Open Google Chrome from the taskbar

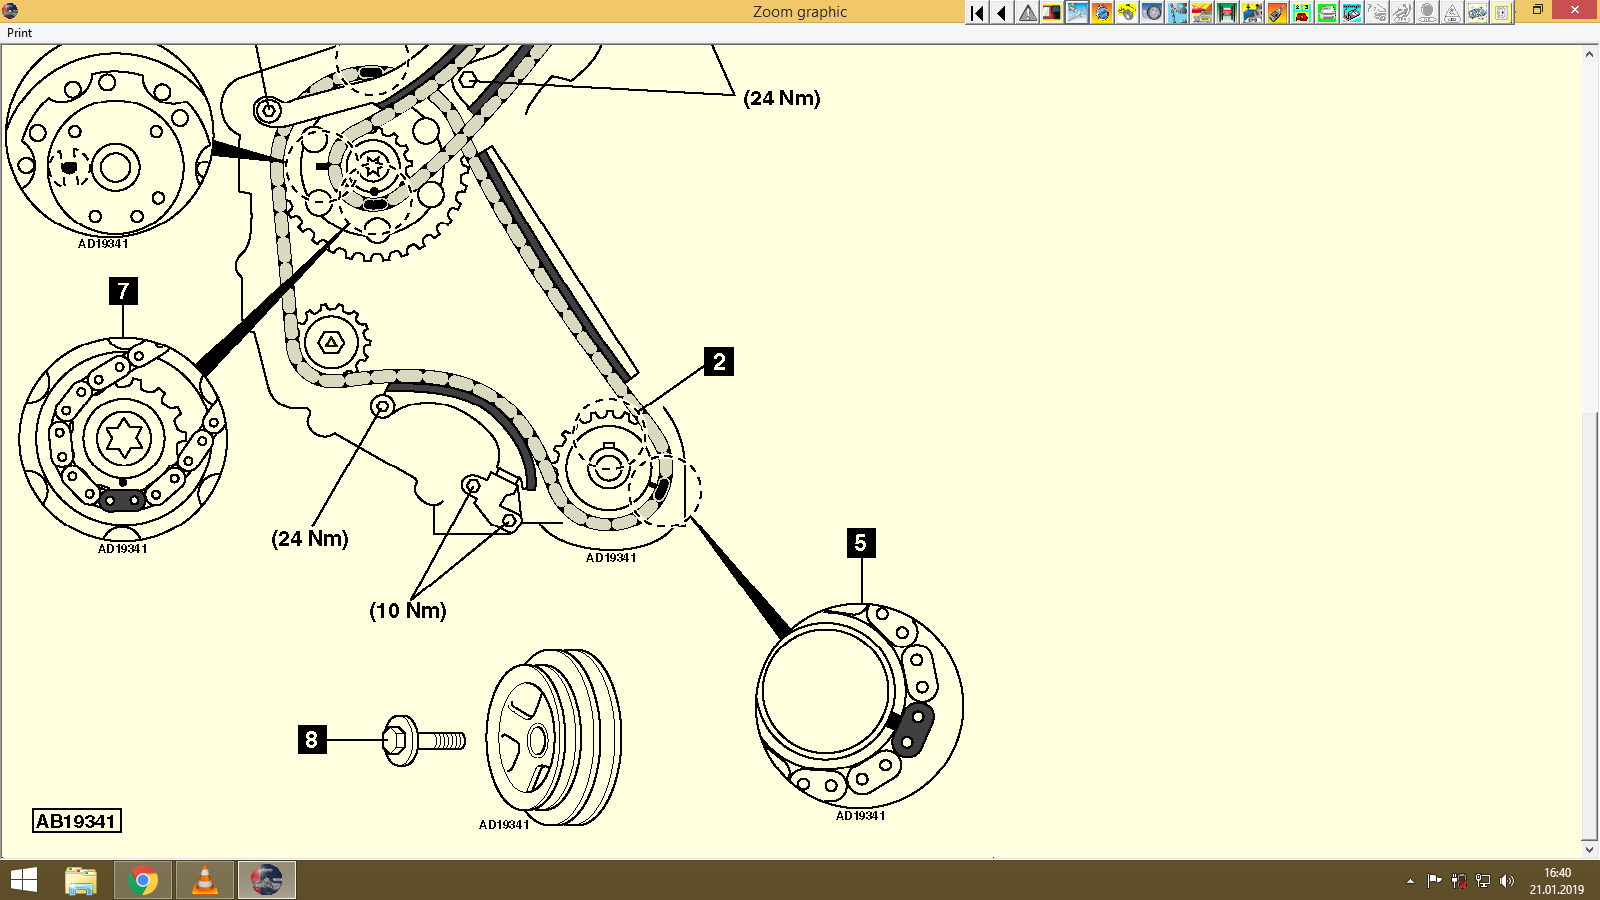[143, 880]
